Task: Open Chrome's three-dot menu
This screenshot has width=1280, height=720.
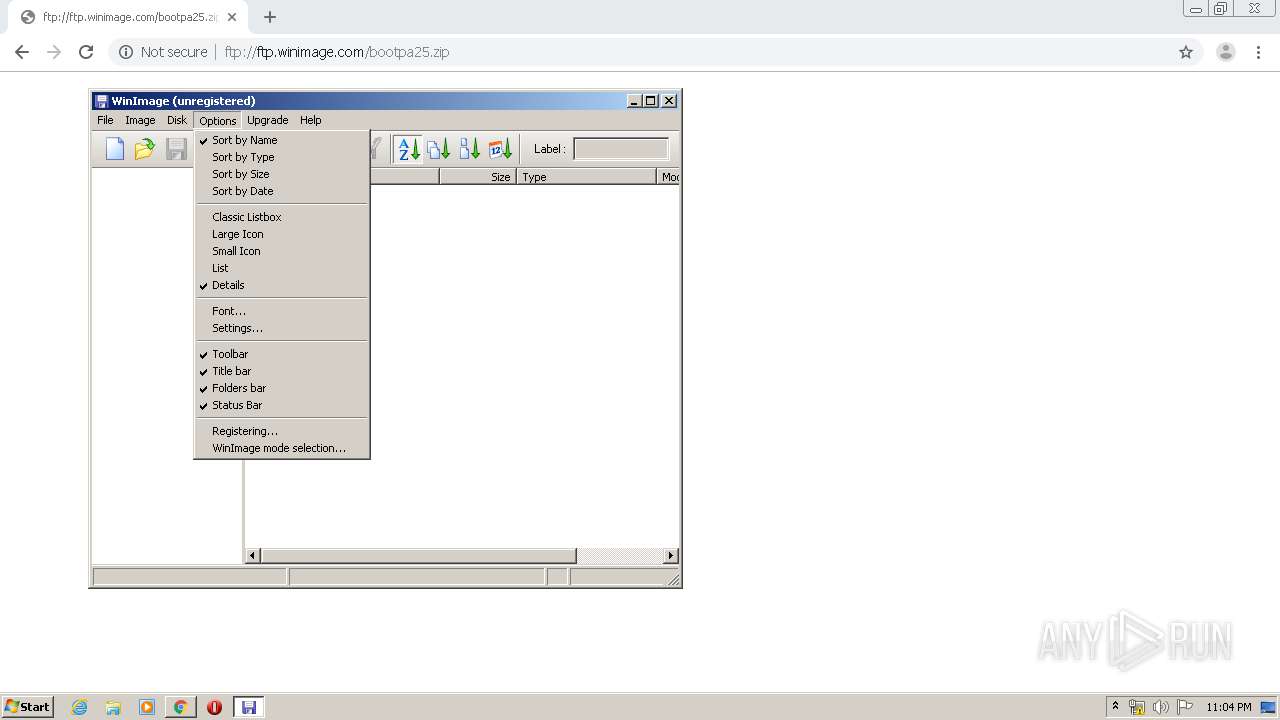Action: pos(1259,52)
